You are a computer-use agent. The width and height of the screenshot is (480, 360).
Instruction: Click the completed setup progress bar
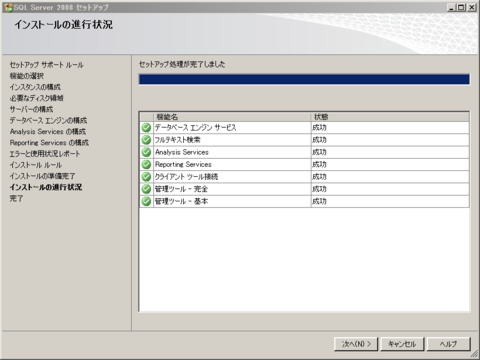pyautogui.click(x=304, y=79)
